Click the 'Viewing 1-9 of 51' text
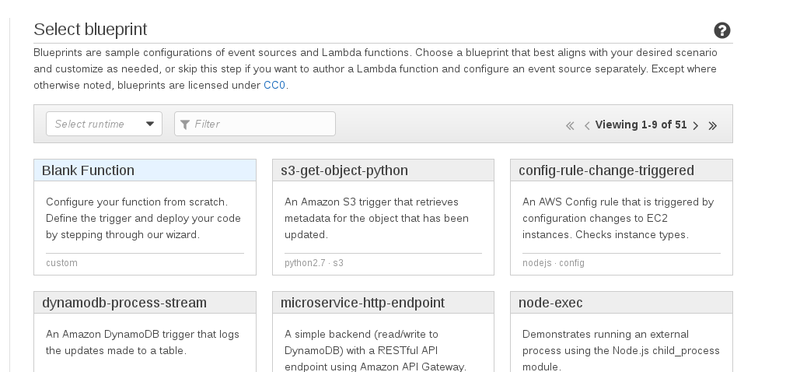The width and height of the screenshot is (800, 372). [641, 125]
